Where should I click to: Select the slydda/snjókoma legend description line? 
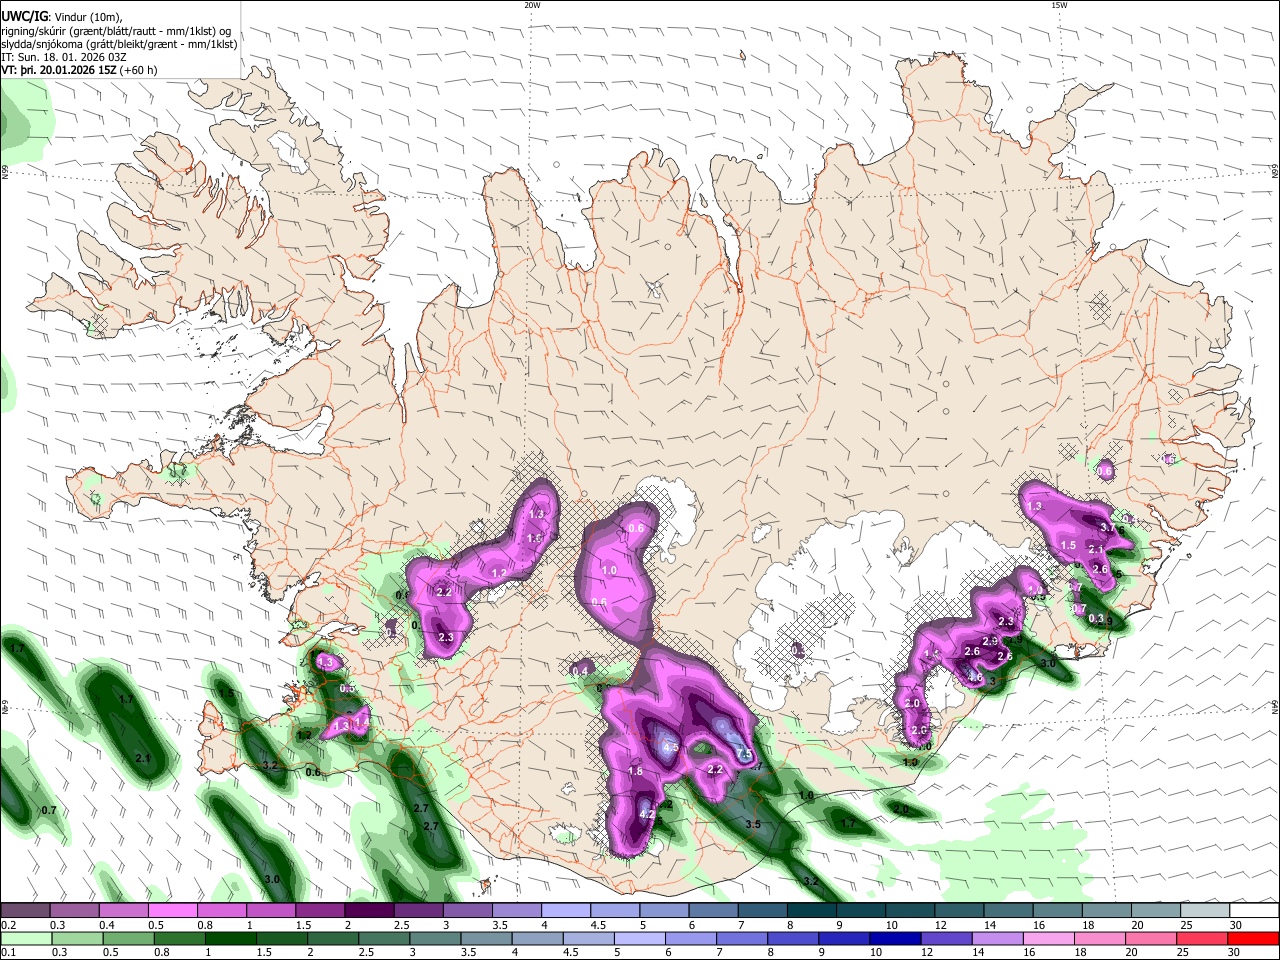coord(119,44)
